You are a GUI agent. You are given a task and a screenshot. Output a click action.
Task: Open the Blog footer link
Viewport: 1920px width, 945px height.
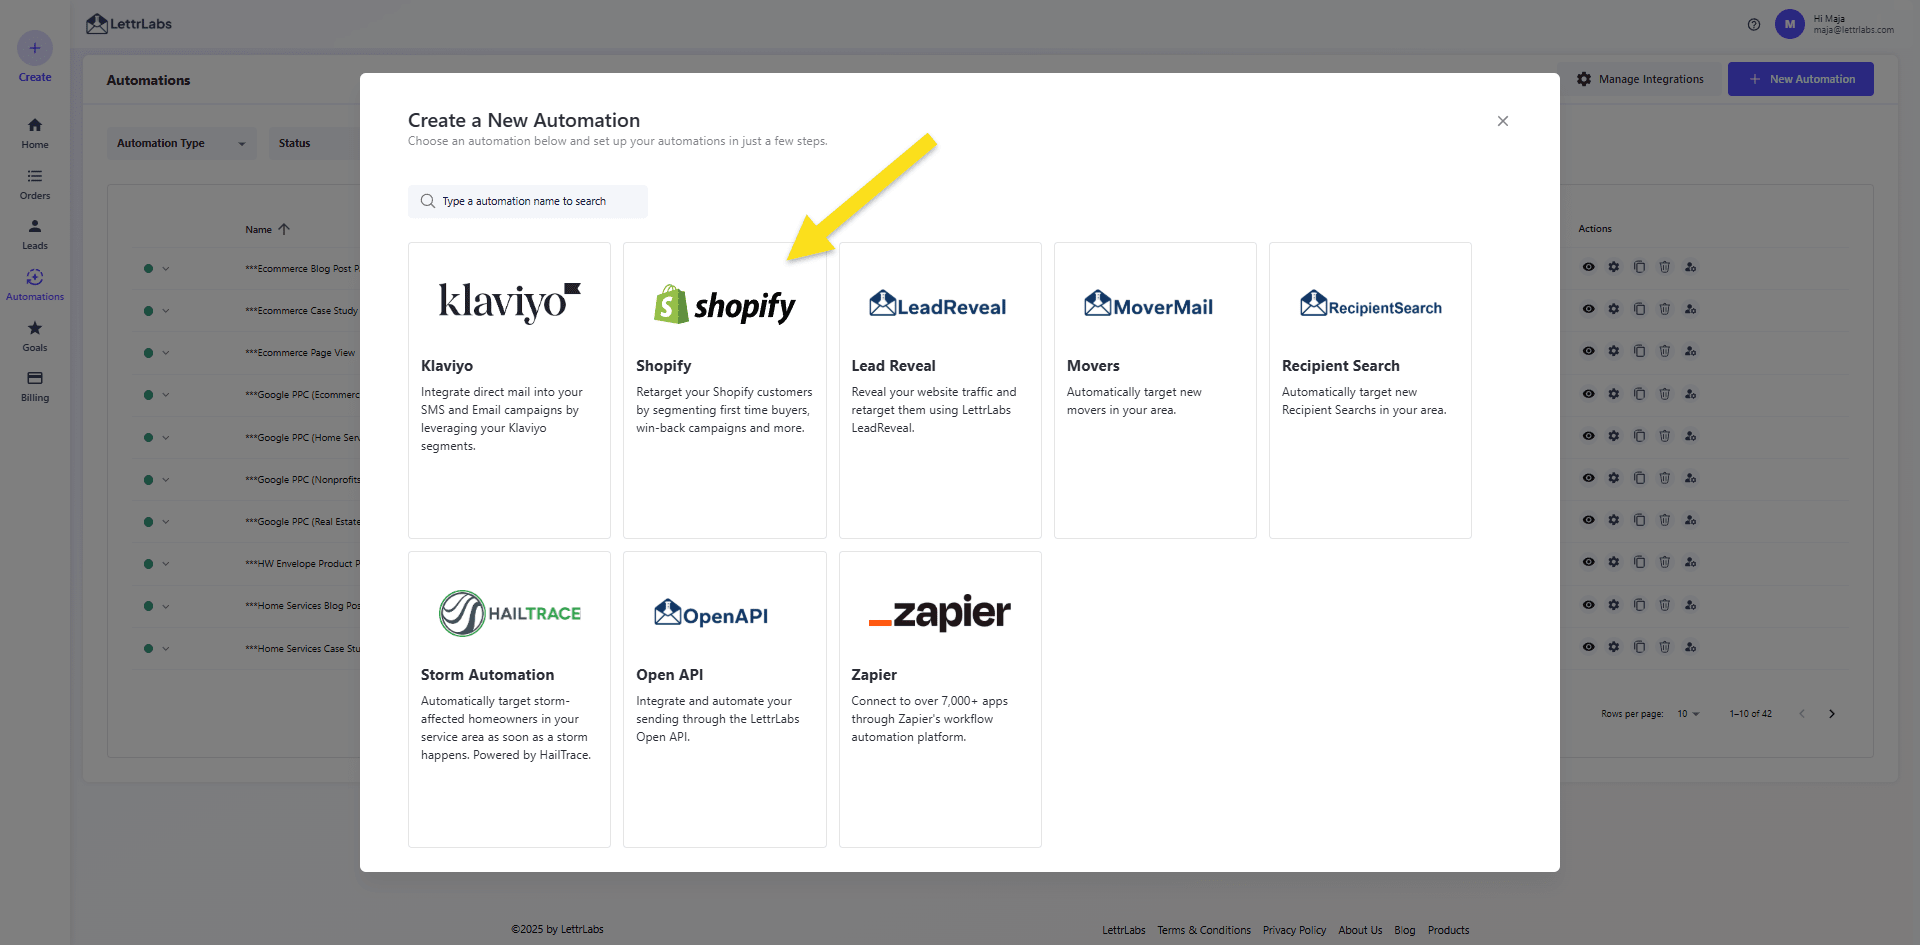point(1405,930)
